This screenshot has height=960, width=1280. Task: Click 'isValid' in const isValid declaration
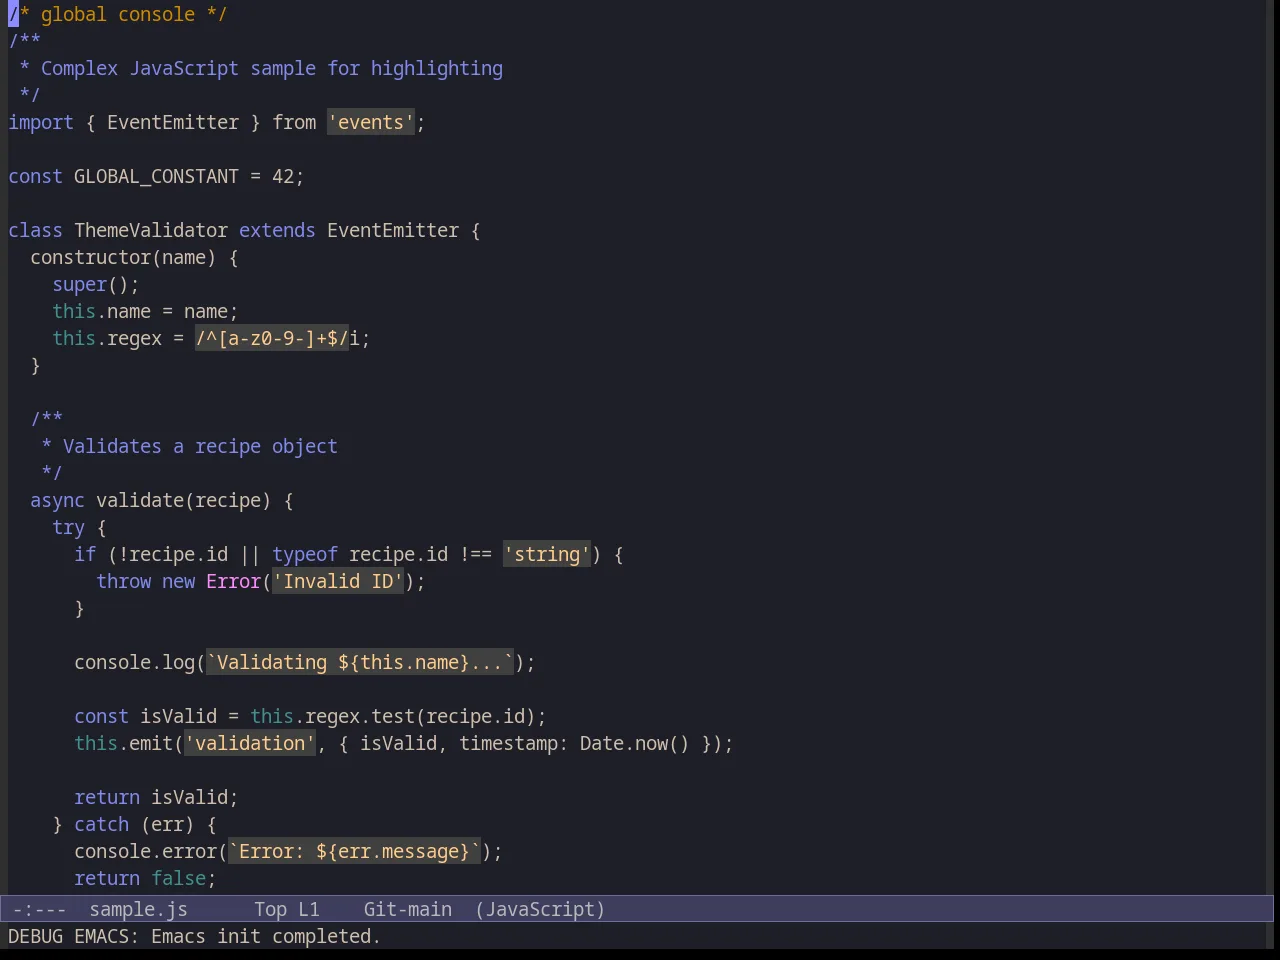pos(178,716)
